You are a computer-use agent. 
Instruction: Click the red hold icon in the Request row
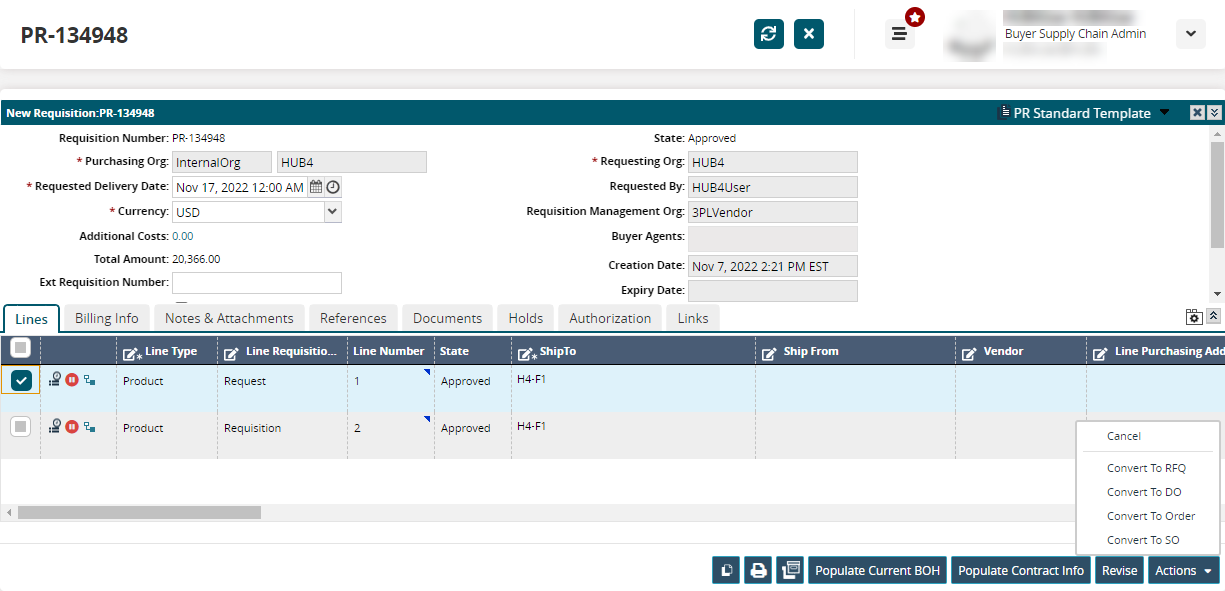click(x=72, y=380)
